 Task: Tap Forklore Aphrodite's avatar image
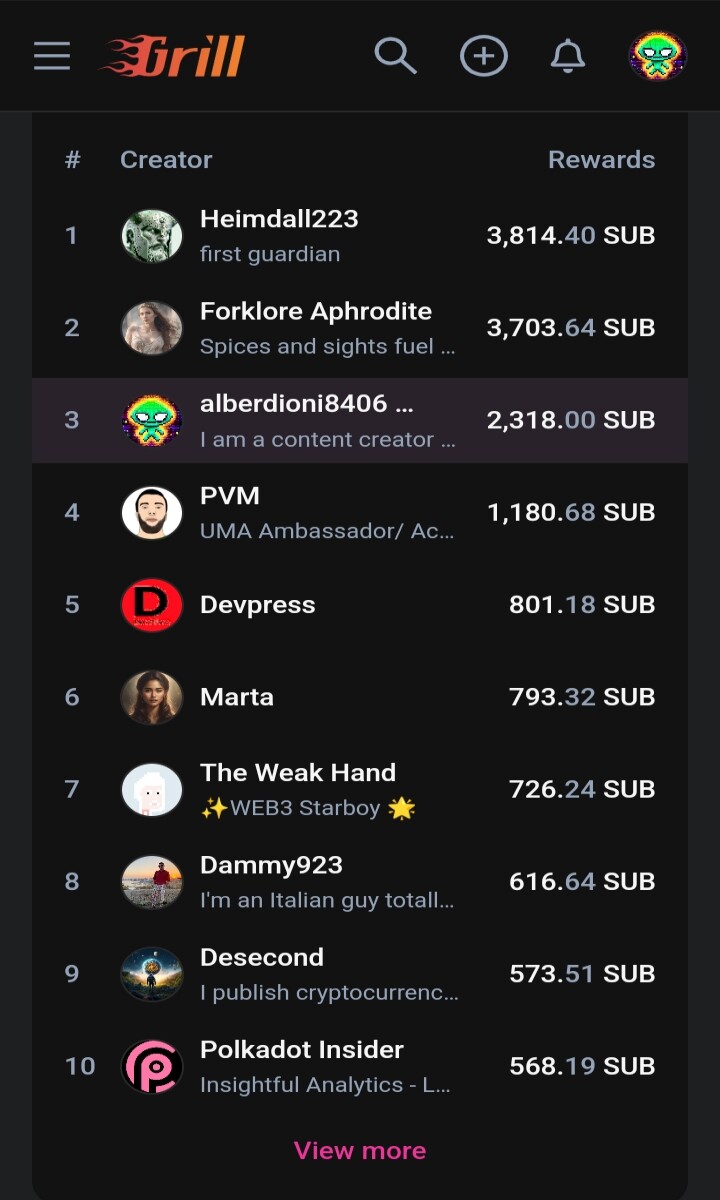click(x=152, y=328)
